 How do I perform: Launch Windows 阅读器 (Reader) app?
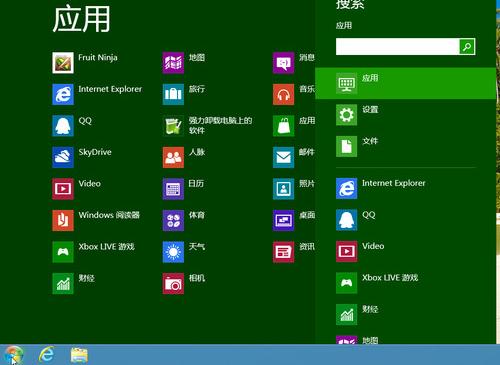[96, 220]
